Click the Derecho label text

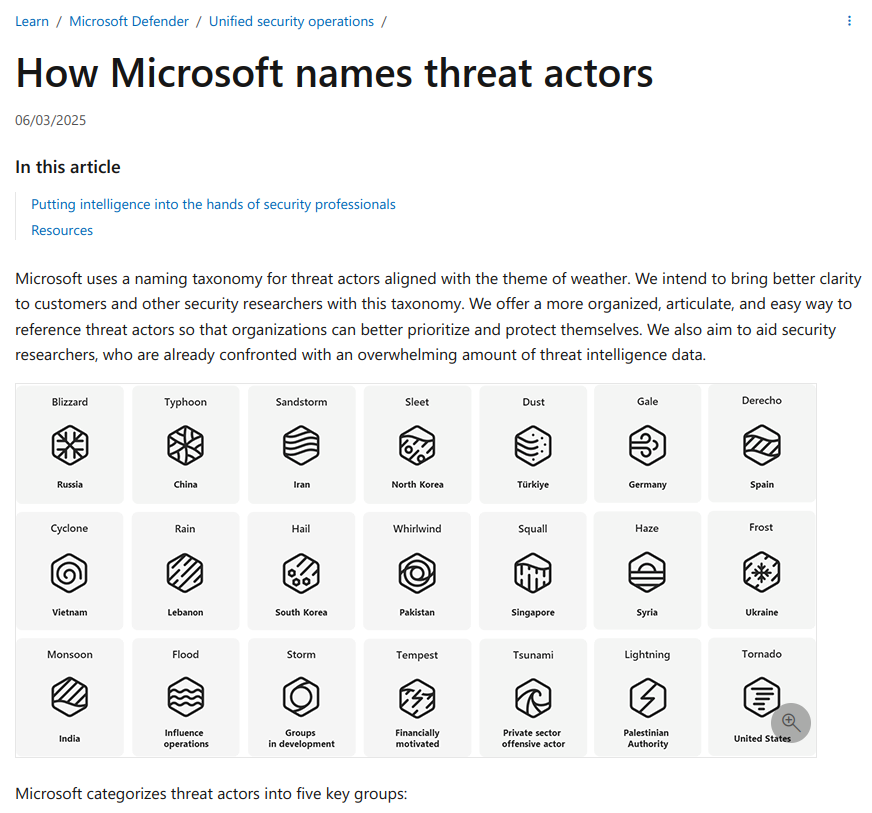pos(761,400)
